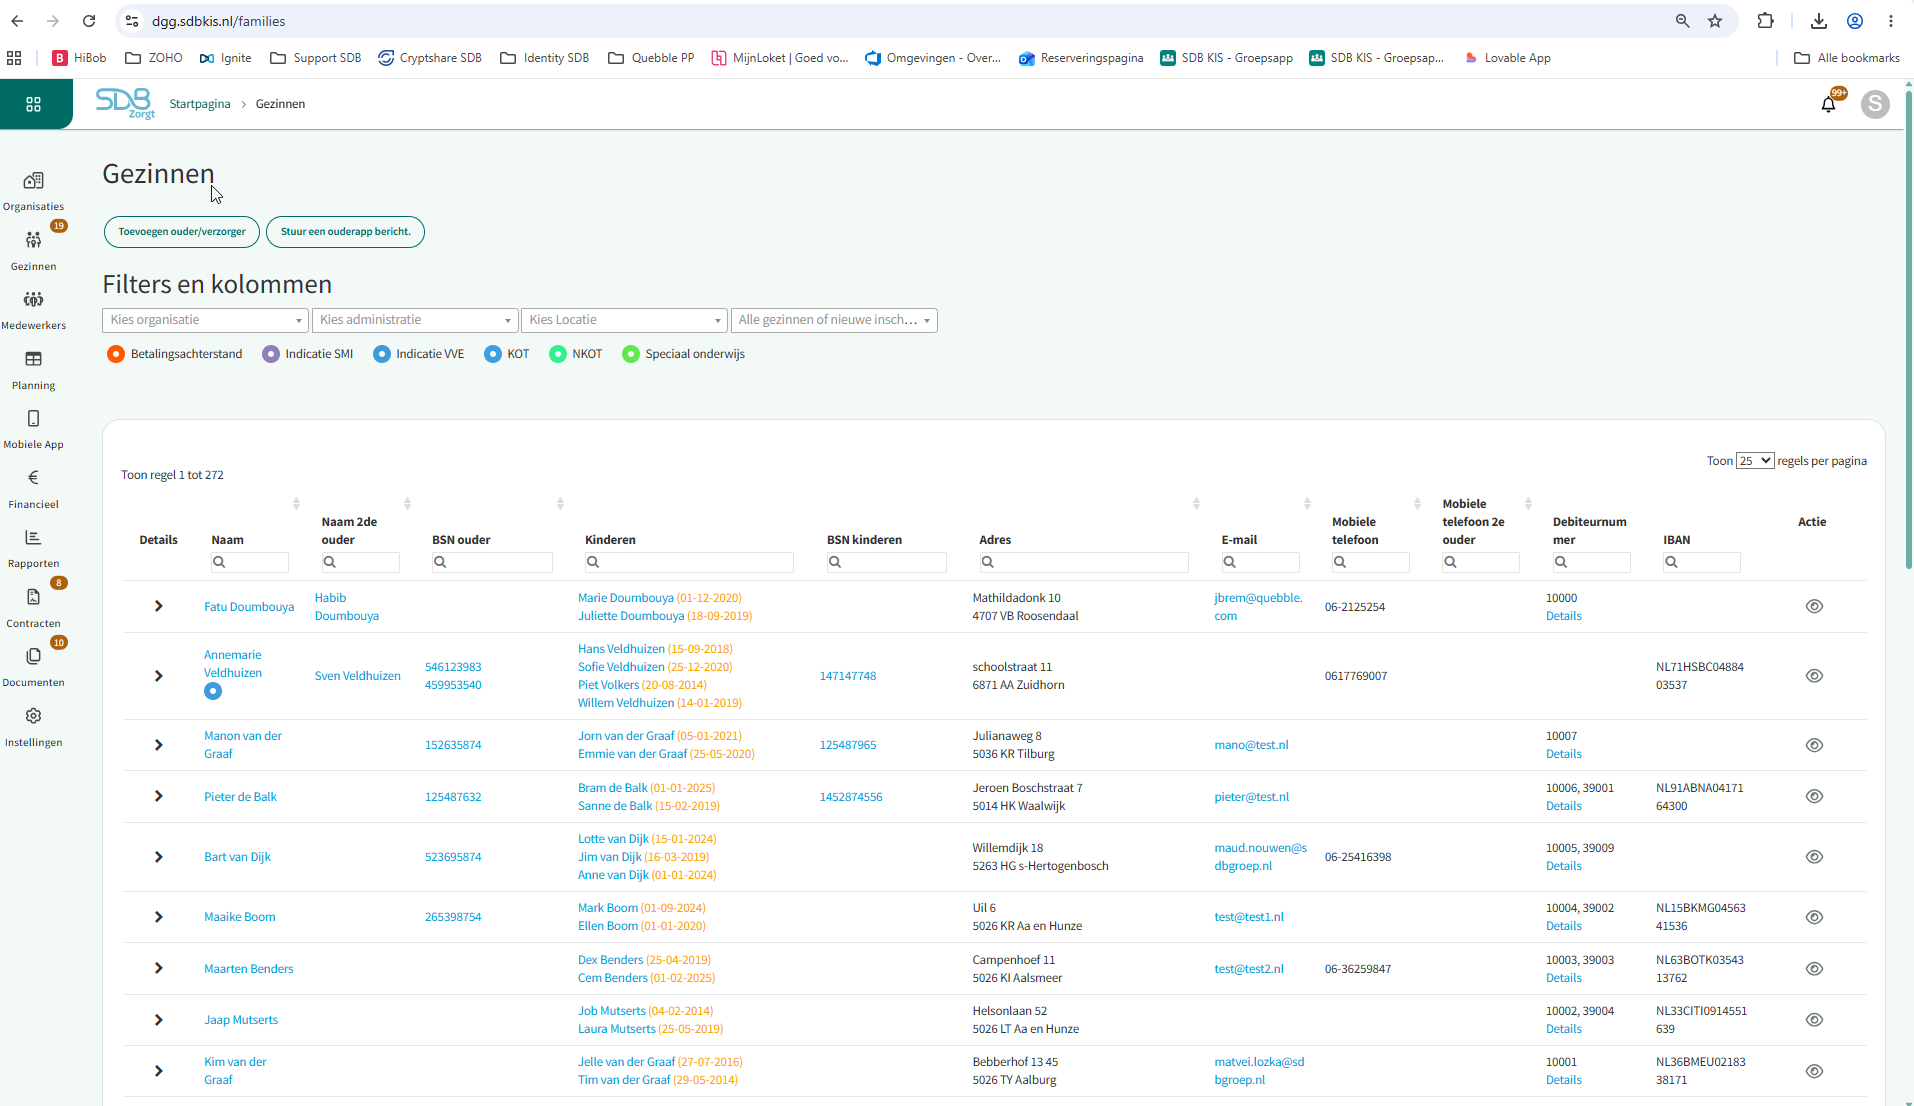The image size is (1914, 1106).
Task: Open the Kies organisatie dropdown
Action: tap(205, 320)
